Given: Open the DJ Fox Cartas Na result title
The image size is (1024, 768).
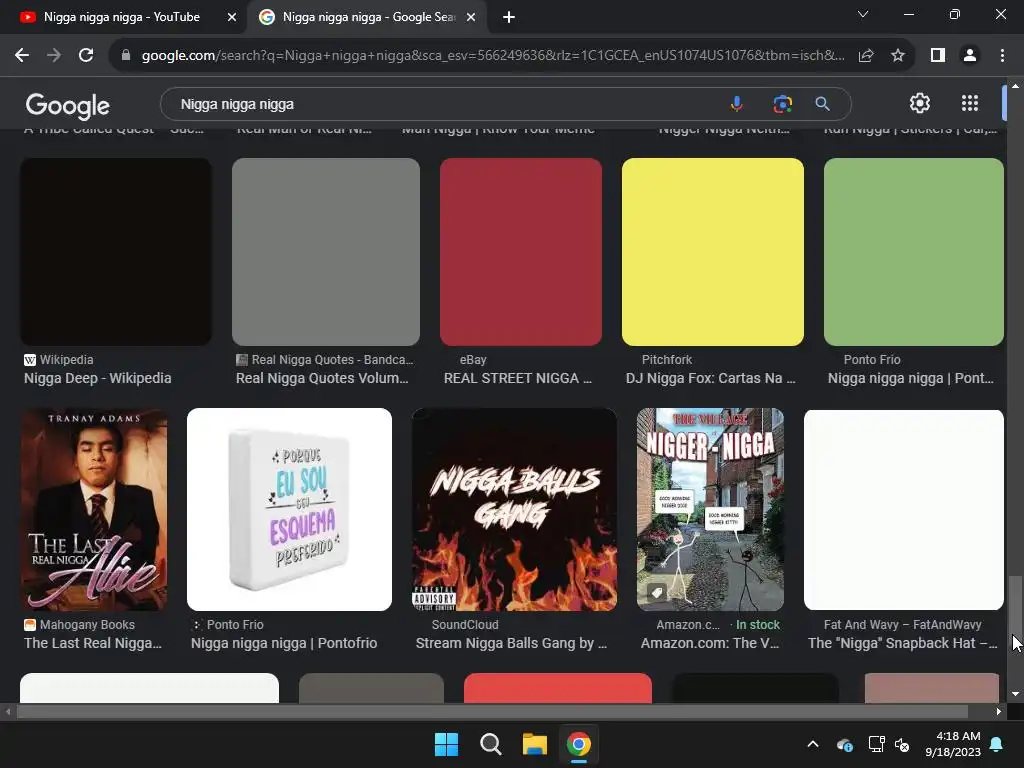Looking at the screenshot, I should tap(711, 378).
